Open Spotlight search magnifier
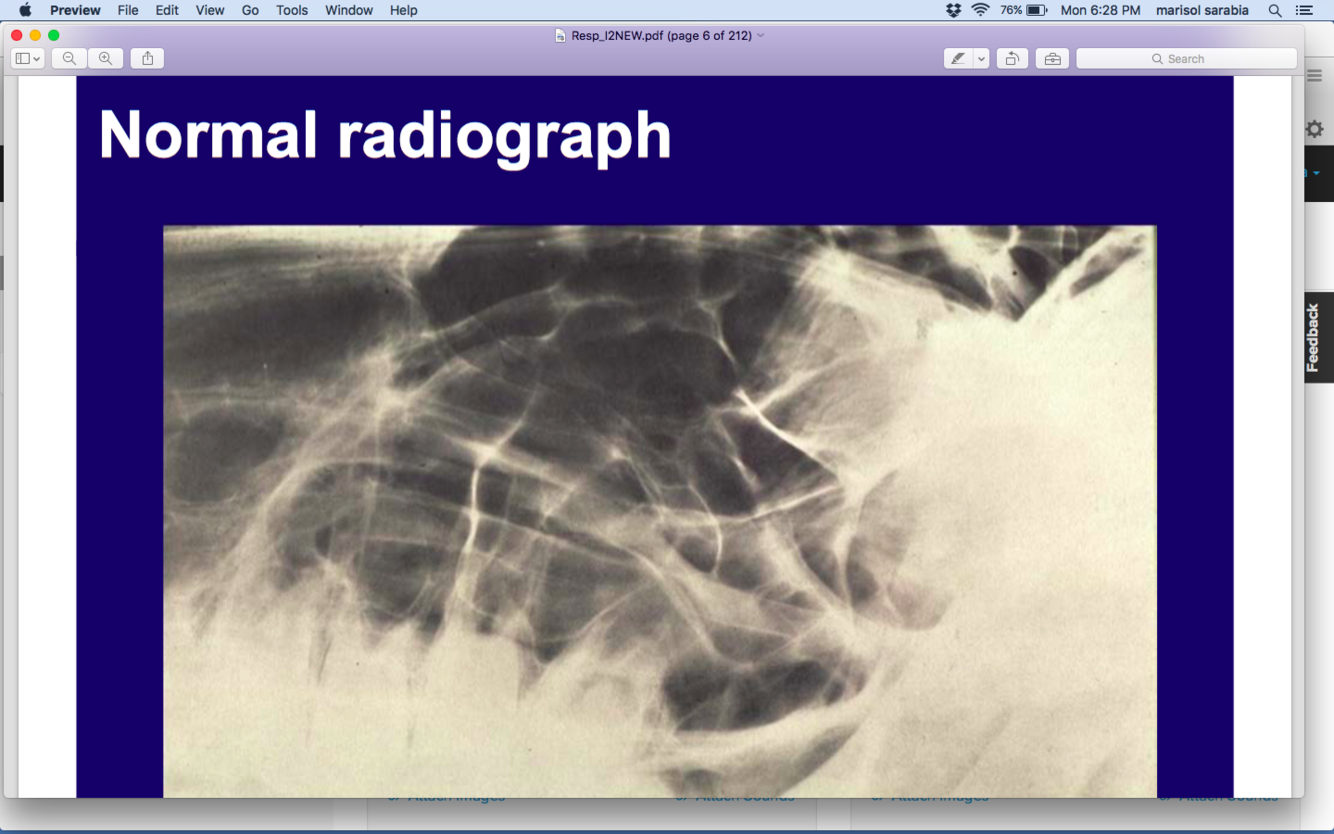Image resolution: width=1334 pixels, height=834 pixels. point(1275,10)
